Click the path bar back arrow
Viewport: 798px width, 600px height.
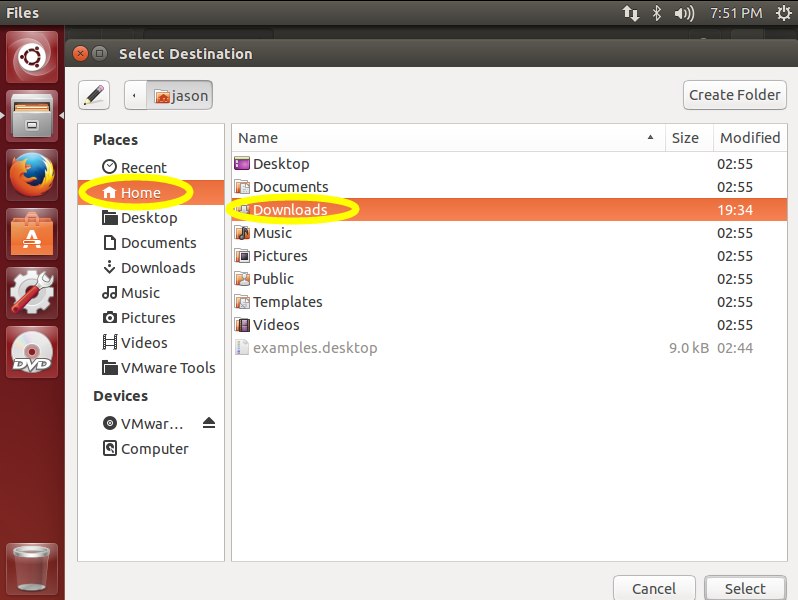pos(135,95)
